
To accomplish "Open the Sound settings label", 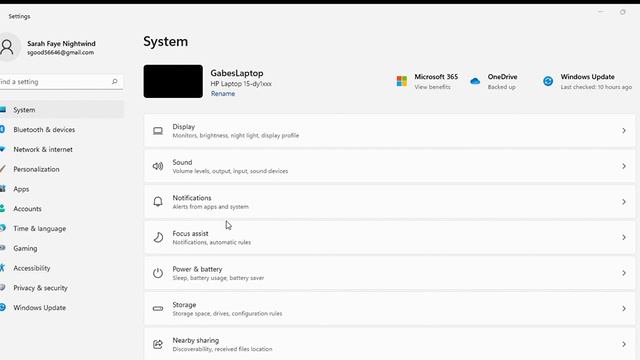I will pos(182,162).
